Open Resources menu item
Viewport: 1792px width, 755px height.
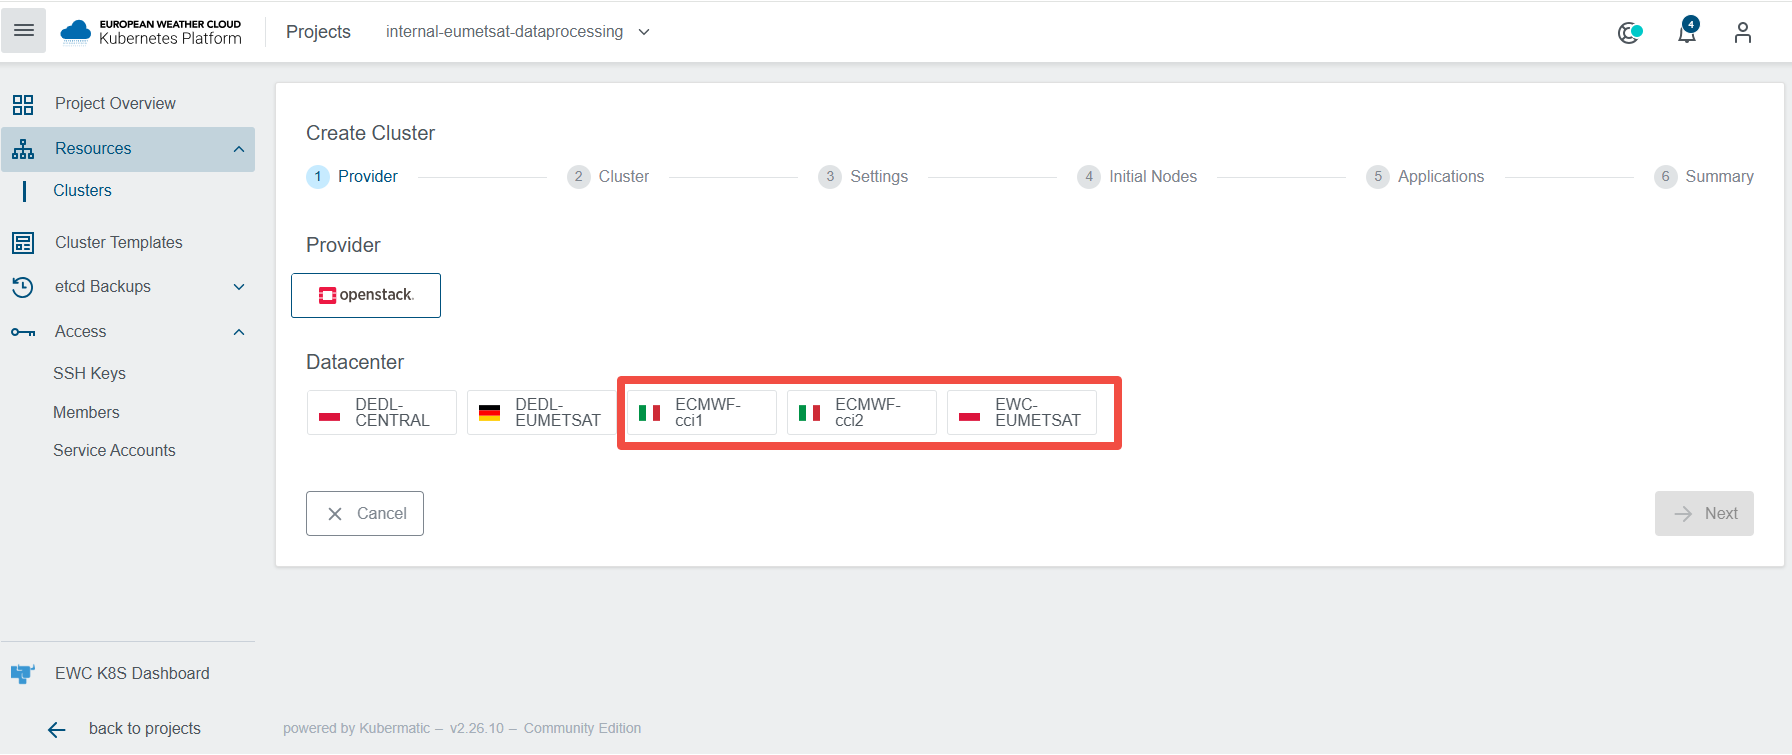point(128,149)
